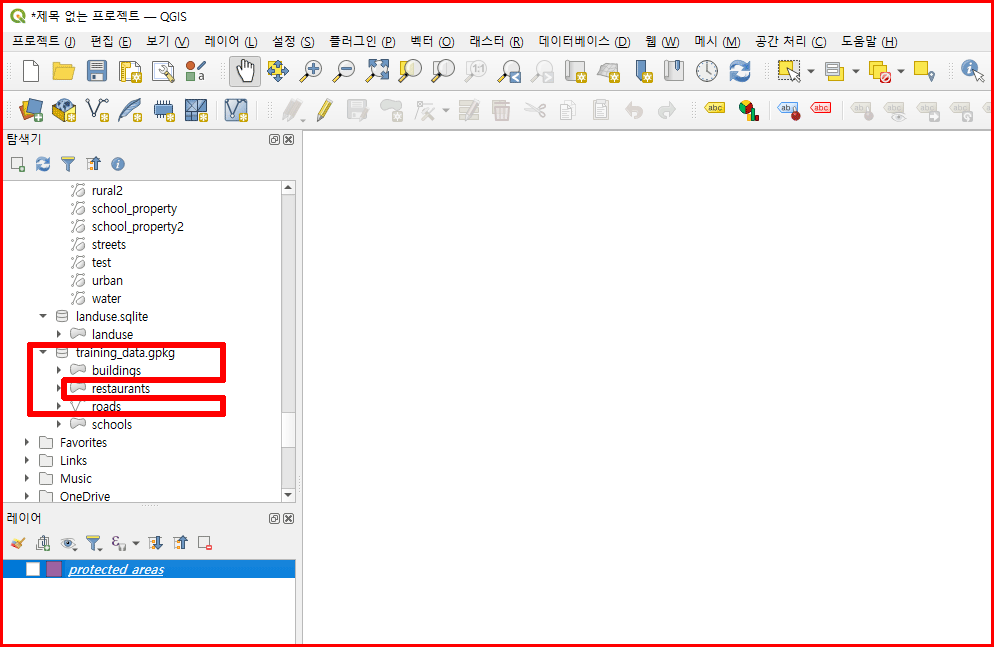Open the 공간 처리 menu
This screenshot has width=994, height=647.
click(791, 41)
